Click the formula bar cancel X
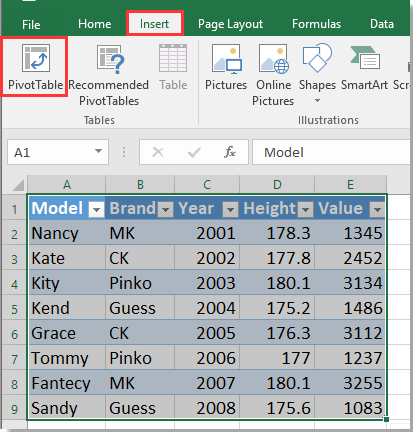The height and width of the screenshot is (432, 413). tap(158, 152)
